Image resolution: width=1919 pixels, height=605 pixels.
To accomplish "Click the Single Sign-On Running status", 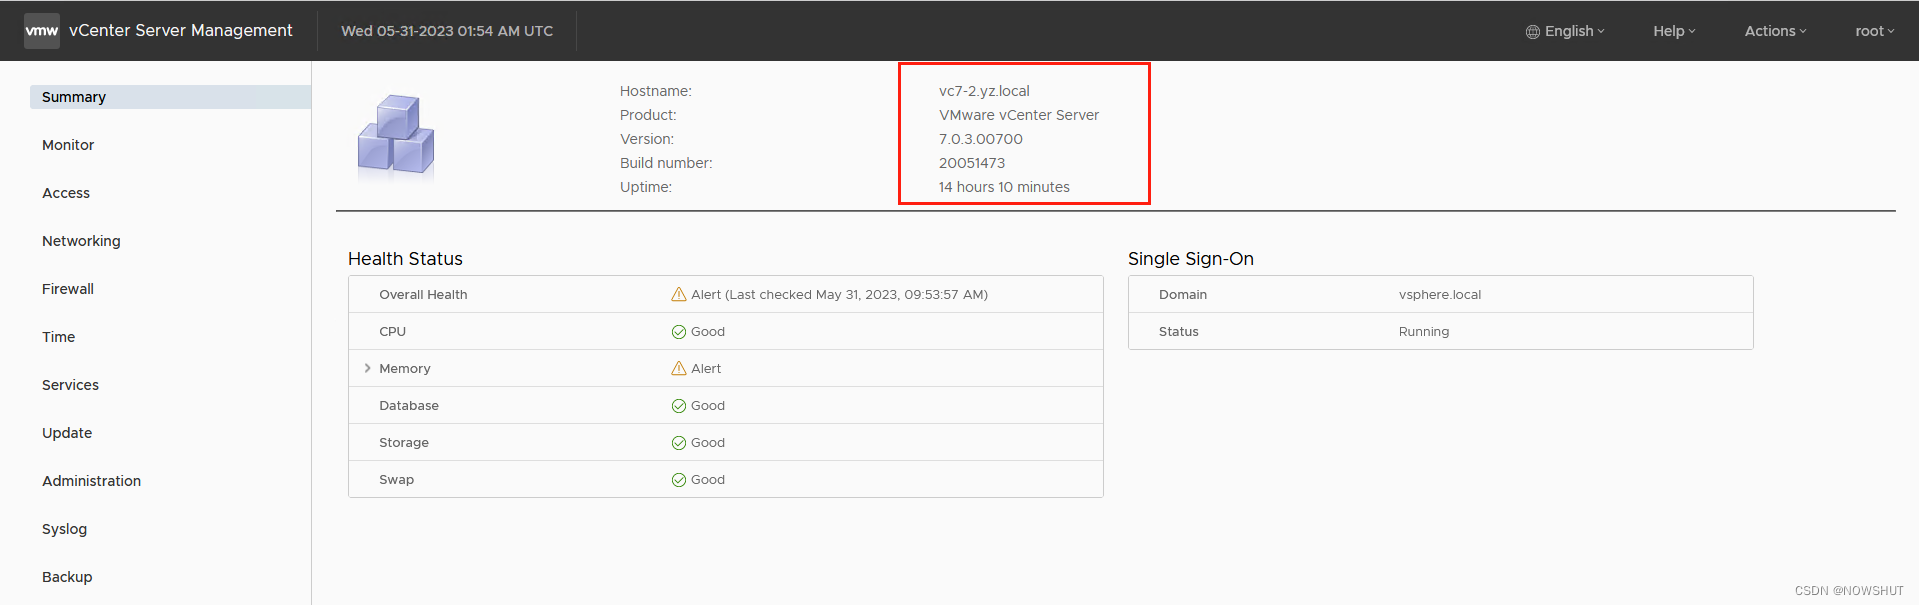I will (x=1424, y=331).
